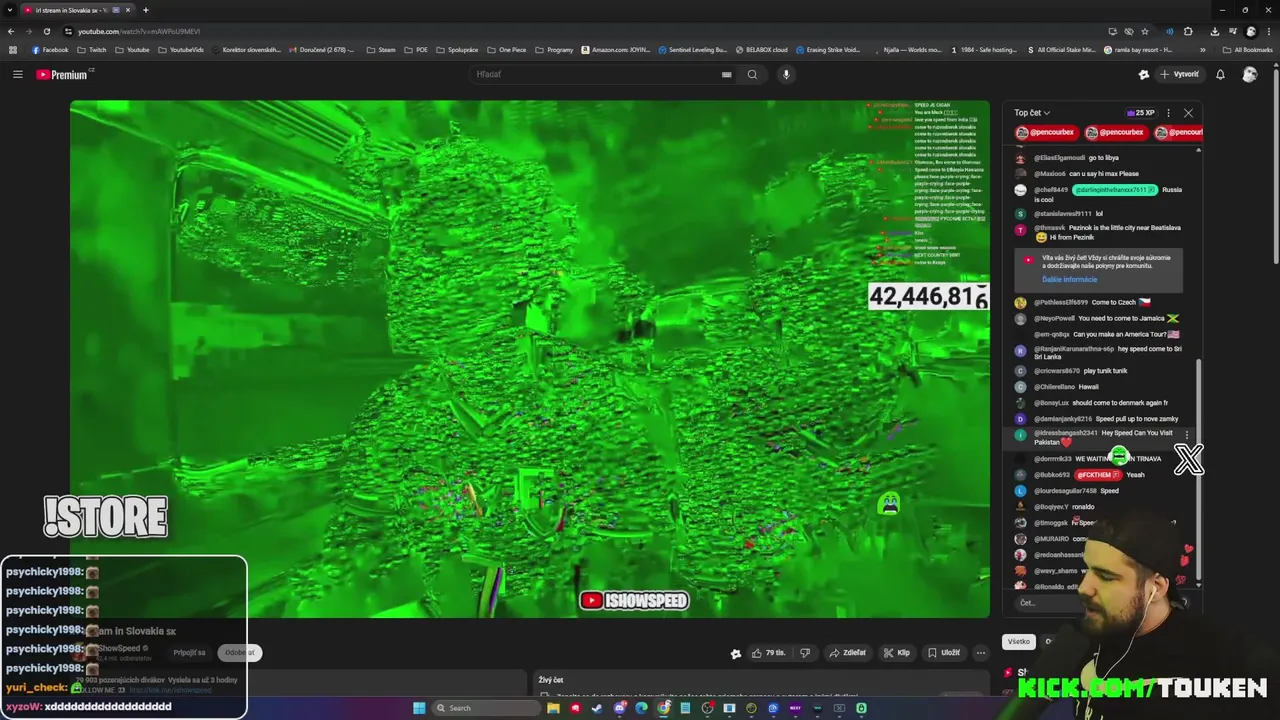1280x720 pixels.
Task: Open message options for Pakistan chat message
Action: [1187, 435]
